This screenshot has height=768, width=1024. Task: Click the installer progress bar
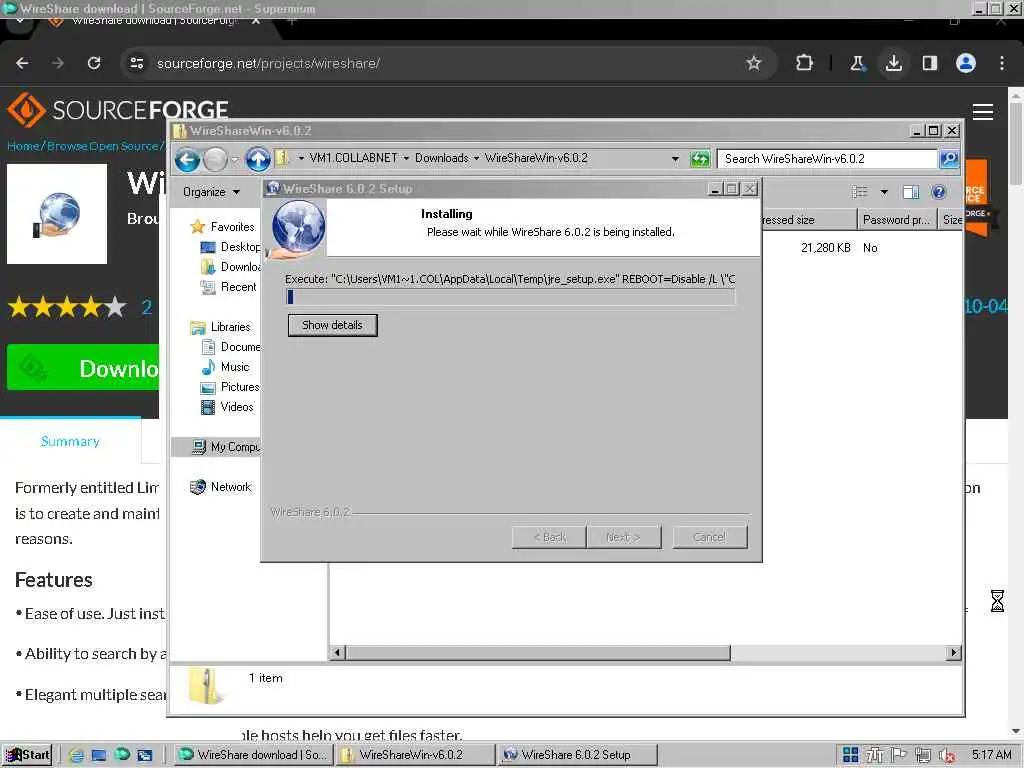(x=511, y=297)
